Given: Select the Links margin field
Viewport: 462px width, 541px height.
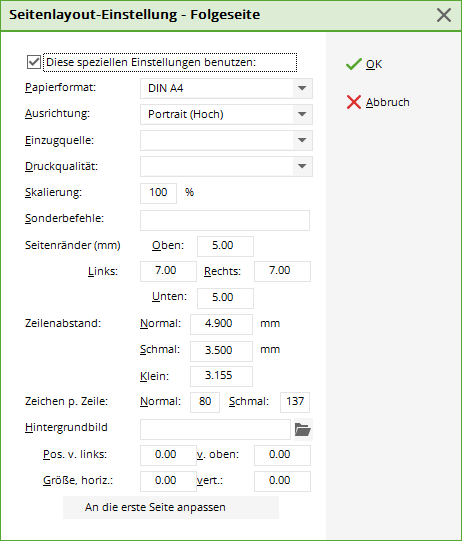Looking at the screenshot, I should (168, 271).
